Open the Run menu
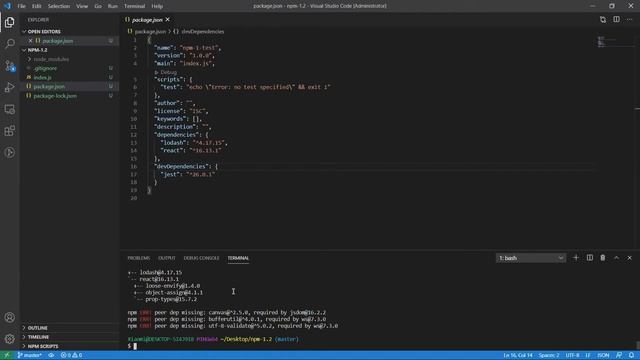 click(x=113, y=6)
